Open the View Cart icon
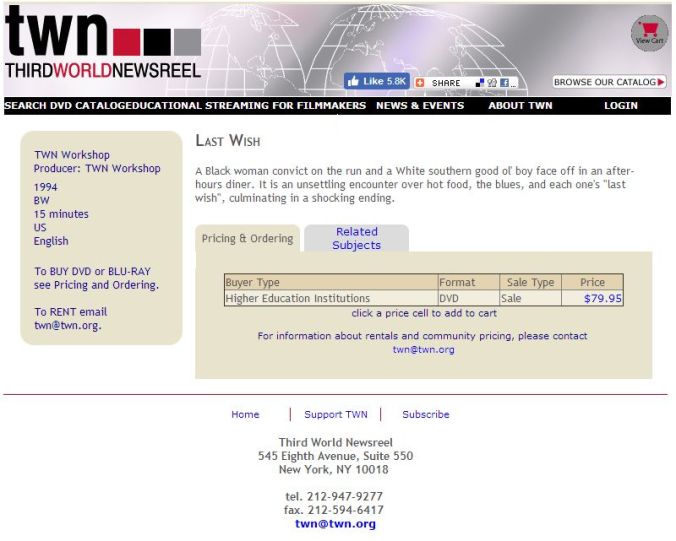Image resolution: width=676 pixels, height=541 pixels. tap(649, 33)
